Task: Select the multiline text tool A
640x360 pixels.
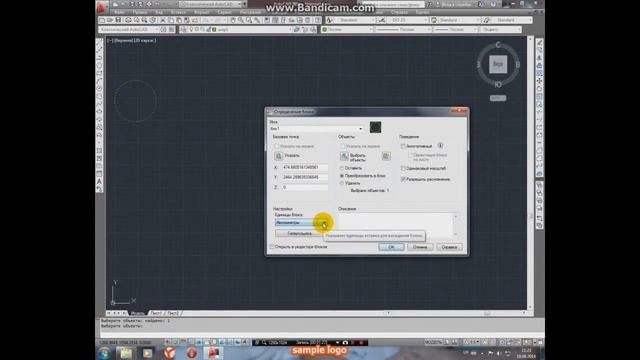Action: [99, 181]
